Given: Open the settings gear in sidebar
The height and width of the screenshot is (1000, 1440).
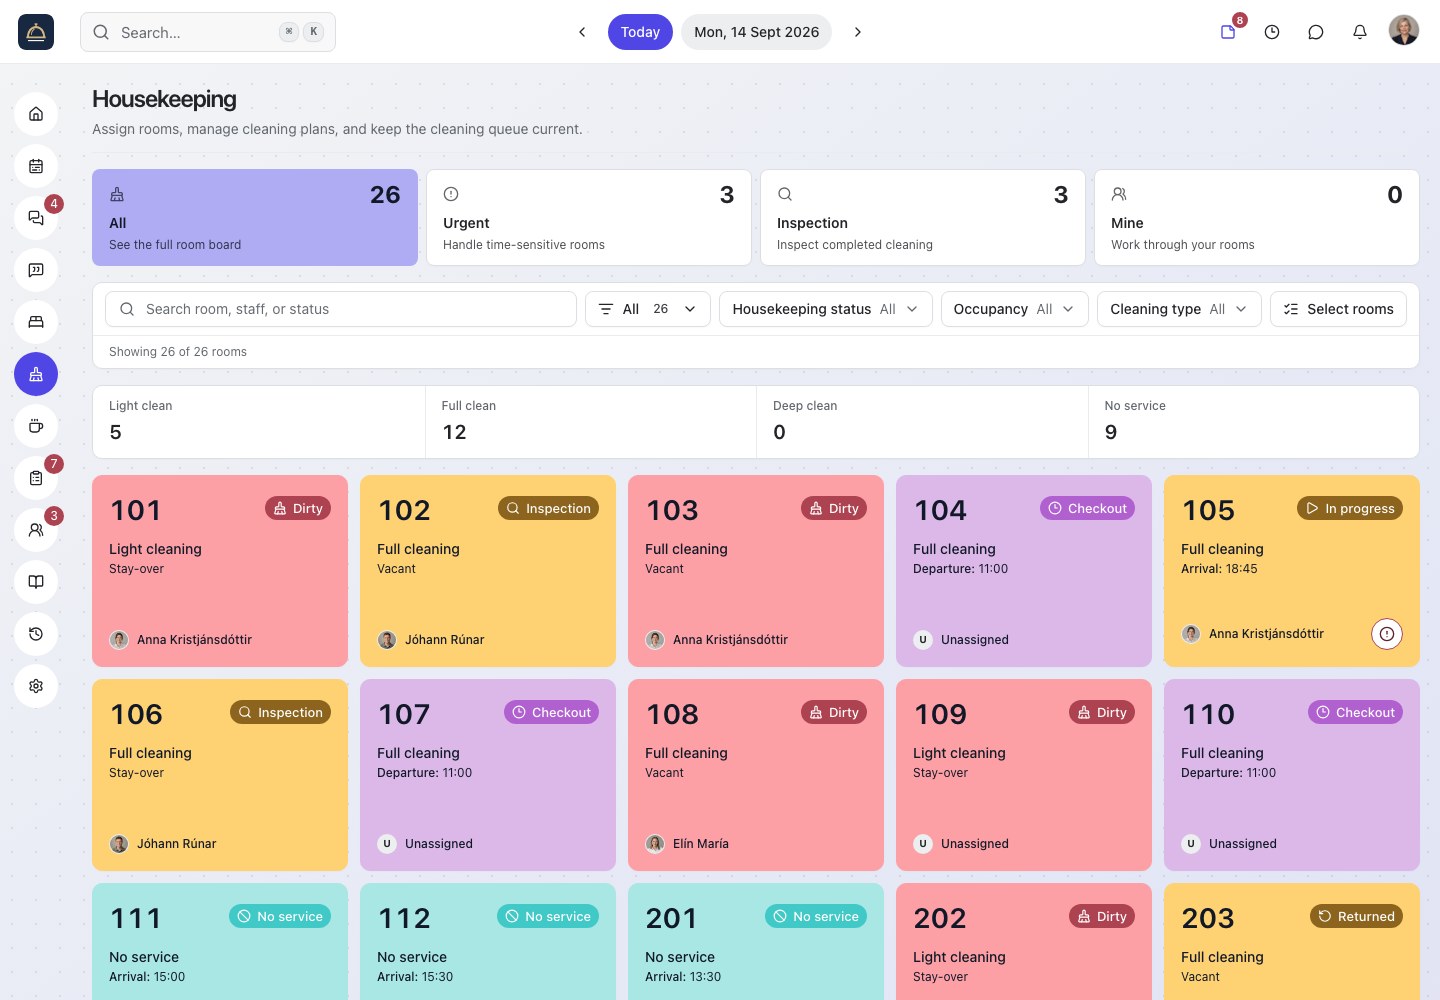Looking at the screenshot, I should tap(36, 686).
